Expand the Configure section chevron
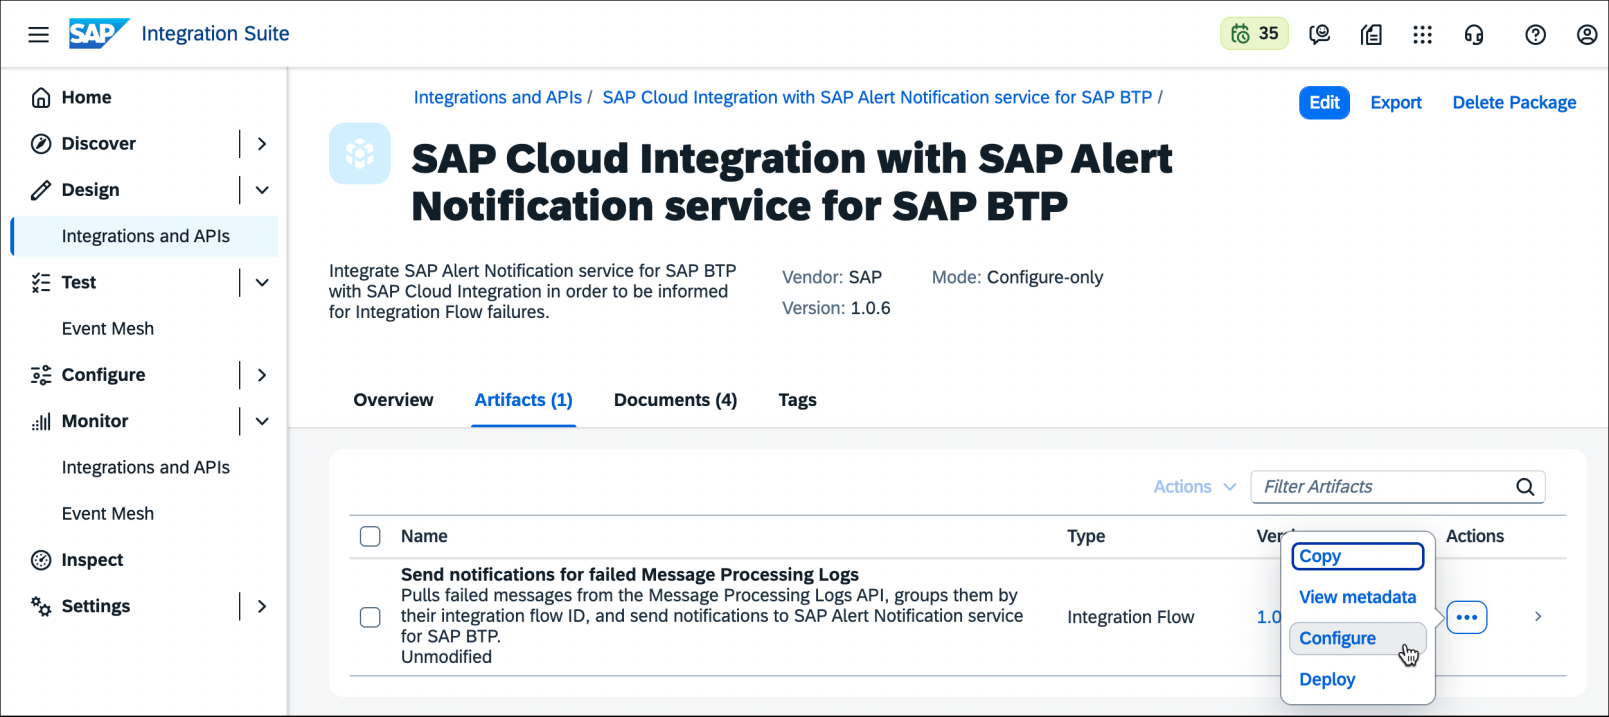 click(x=262, y=375)
